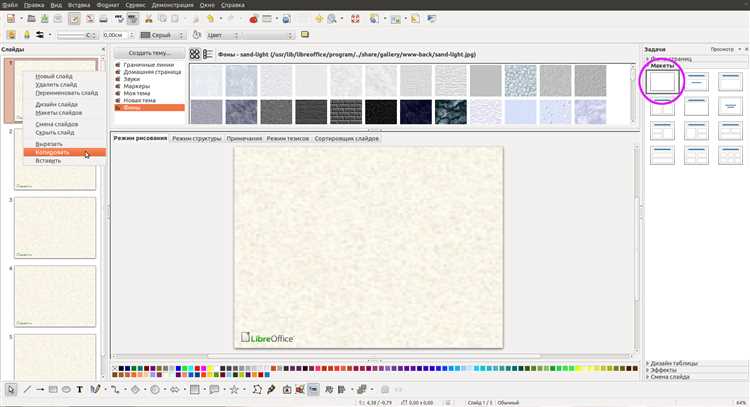Open the area fill type dropdown 'Цвет'
The width and height of the screenshot is (750, 407).
pyautogui.click(x=223, y=35)
